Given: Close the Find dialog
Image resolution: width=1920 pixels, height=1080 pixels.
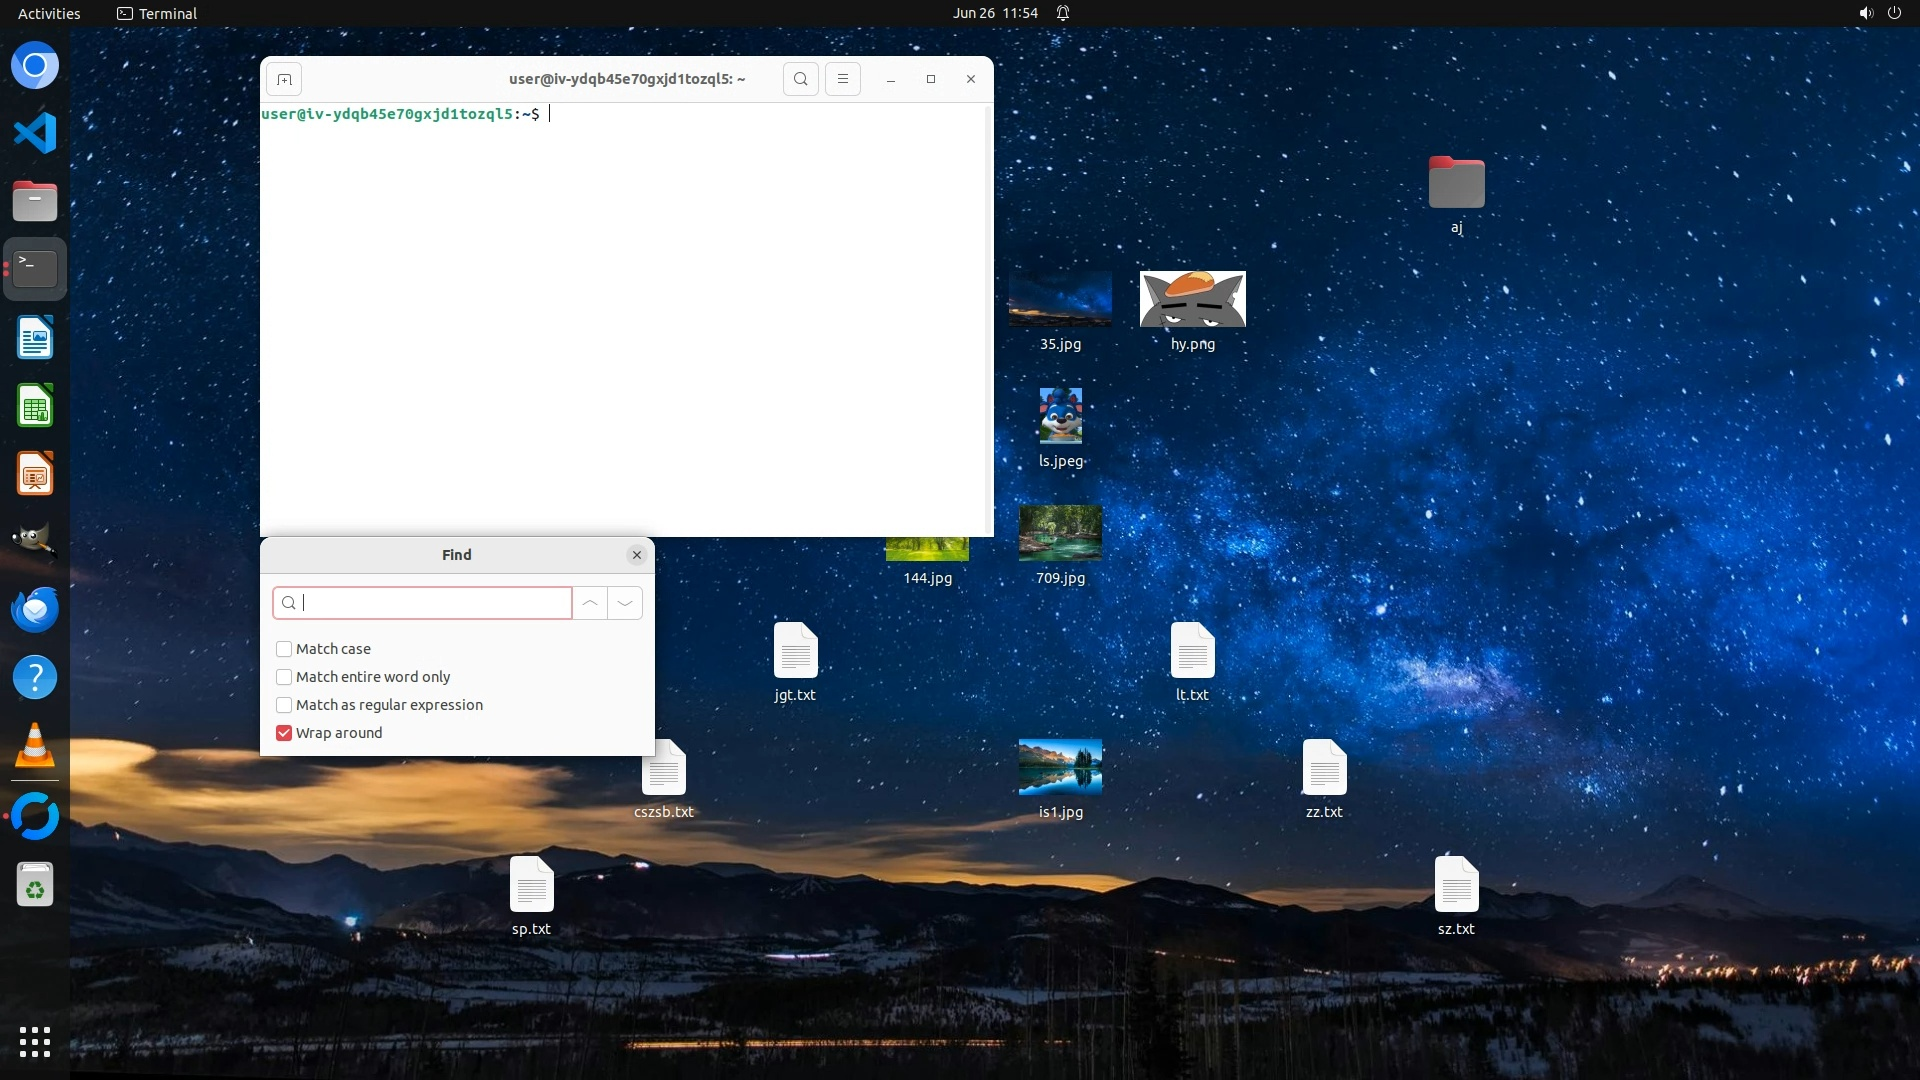Looking at the screenshot, I should tap(637, 555).
